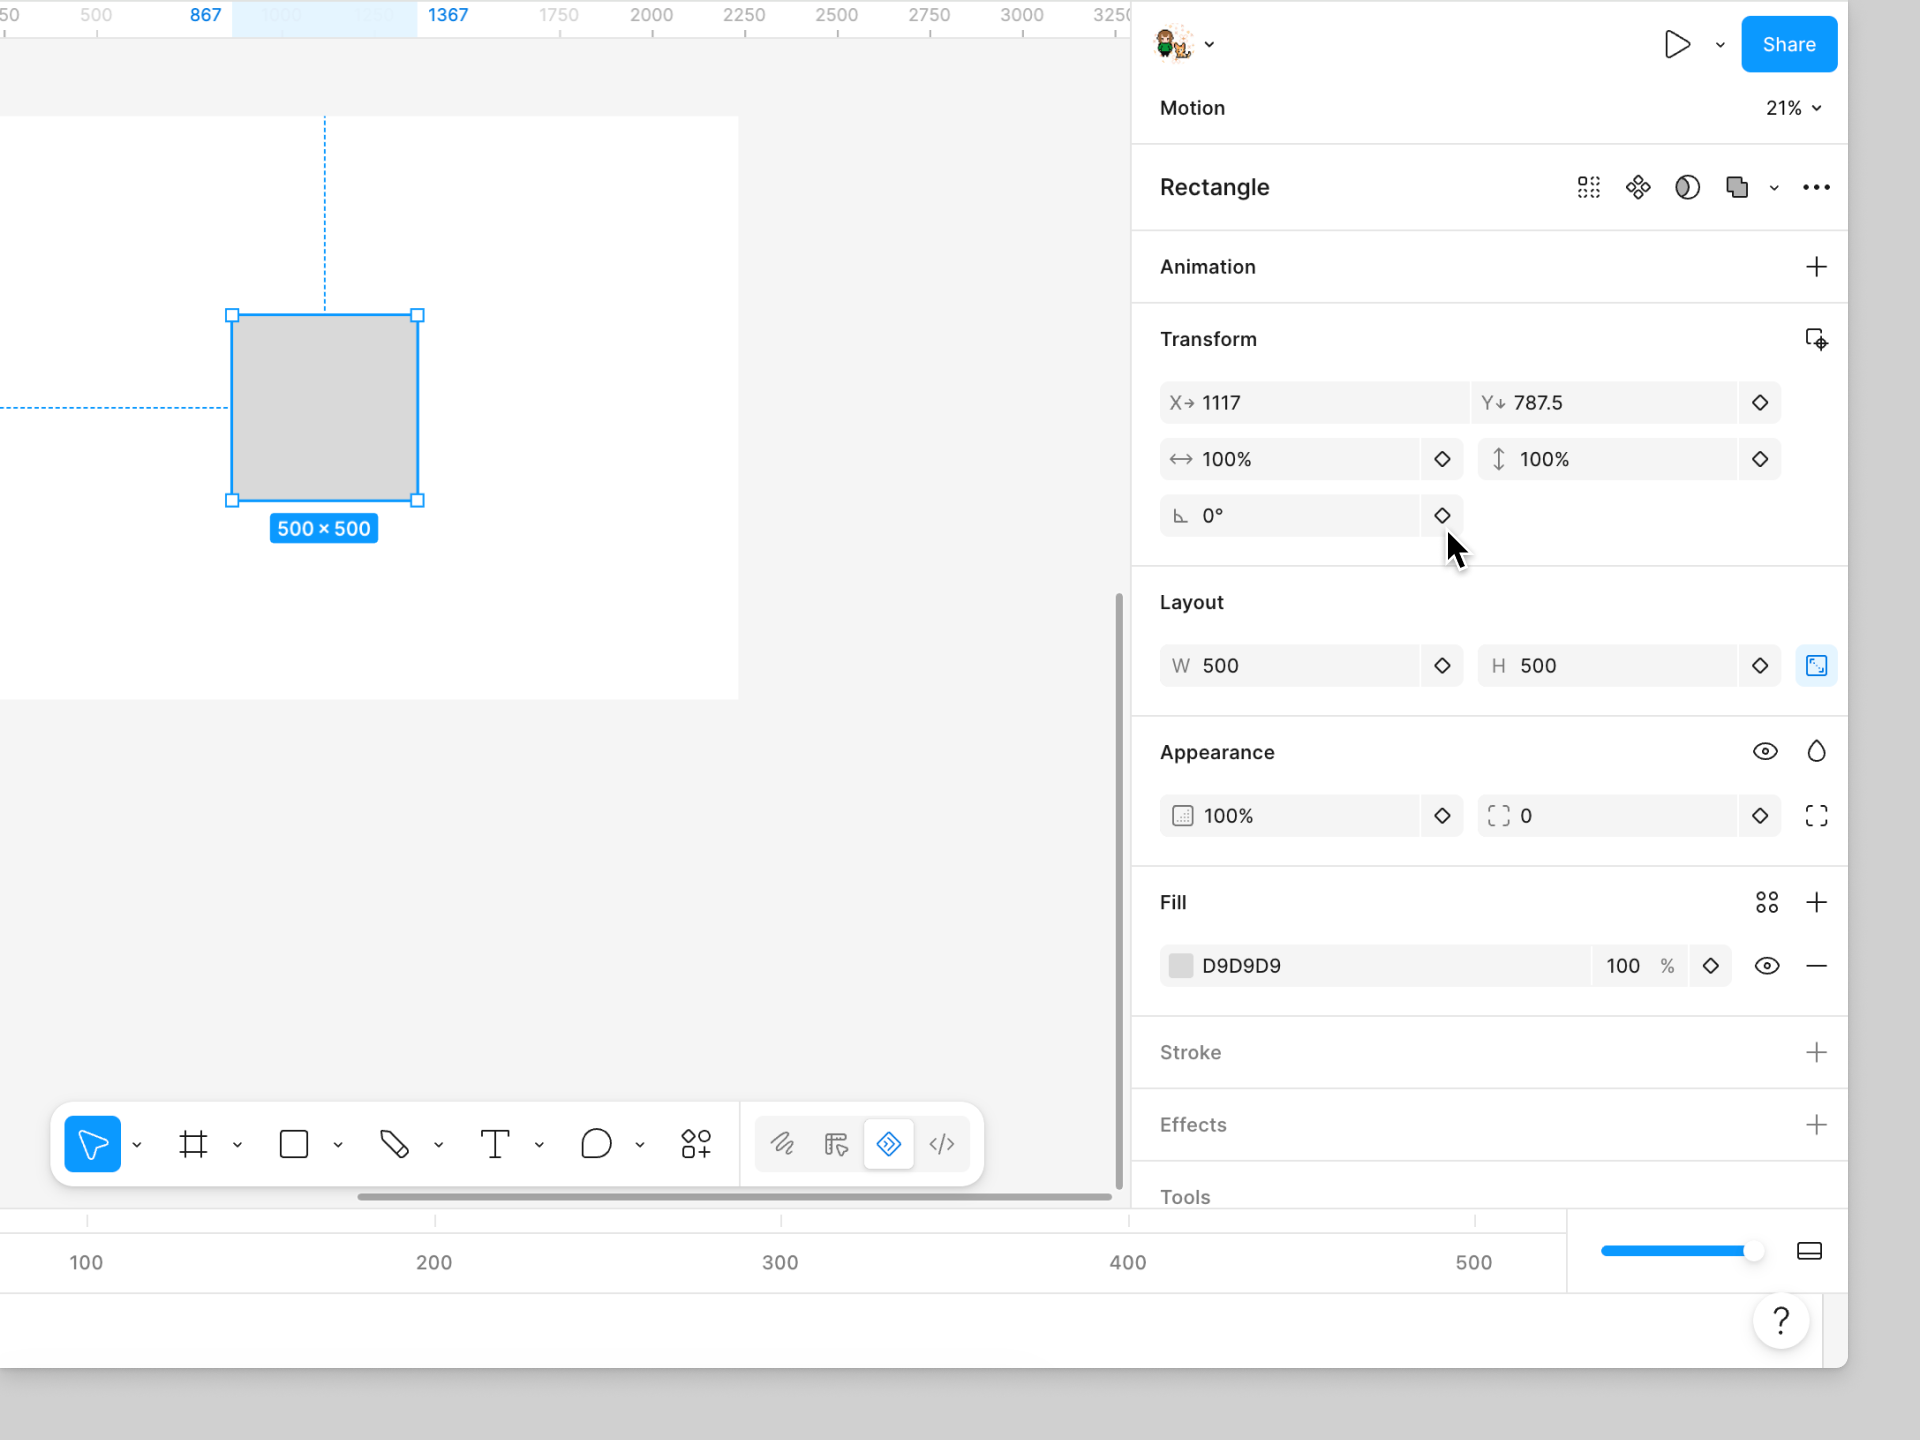Image resolution: width=1920 pixels, height=1440 pixels.
Task: Select the Move tool in toolbar
Action: tap(92, 1144)
